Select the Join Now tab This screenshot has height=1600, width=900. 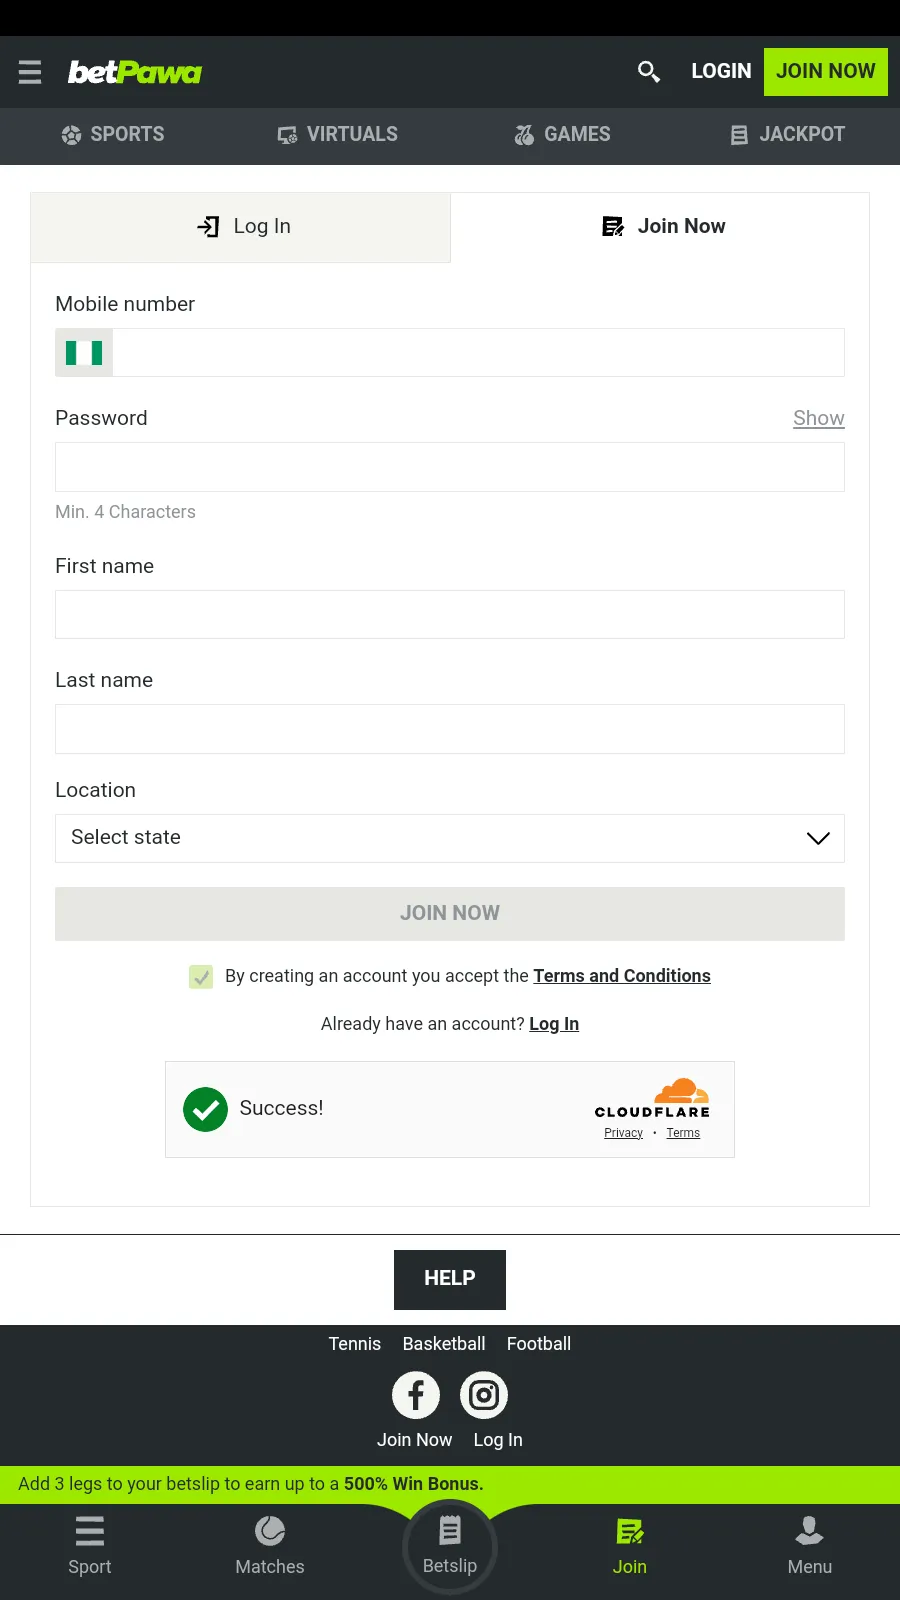(x=662, y=227)
